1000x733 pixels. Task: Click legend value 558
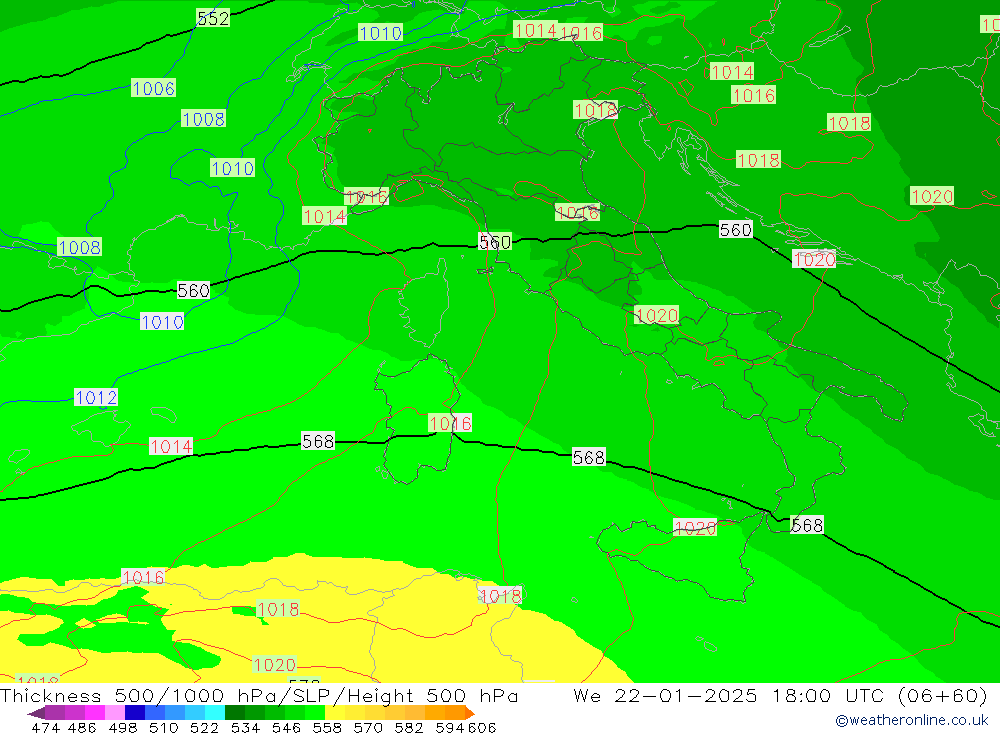click(x=327, y=727)
